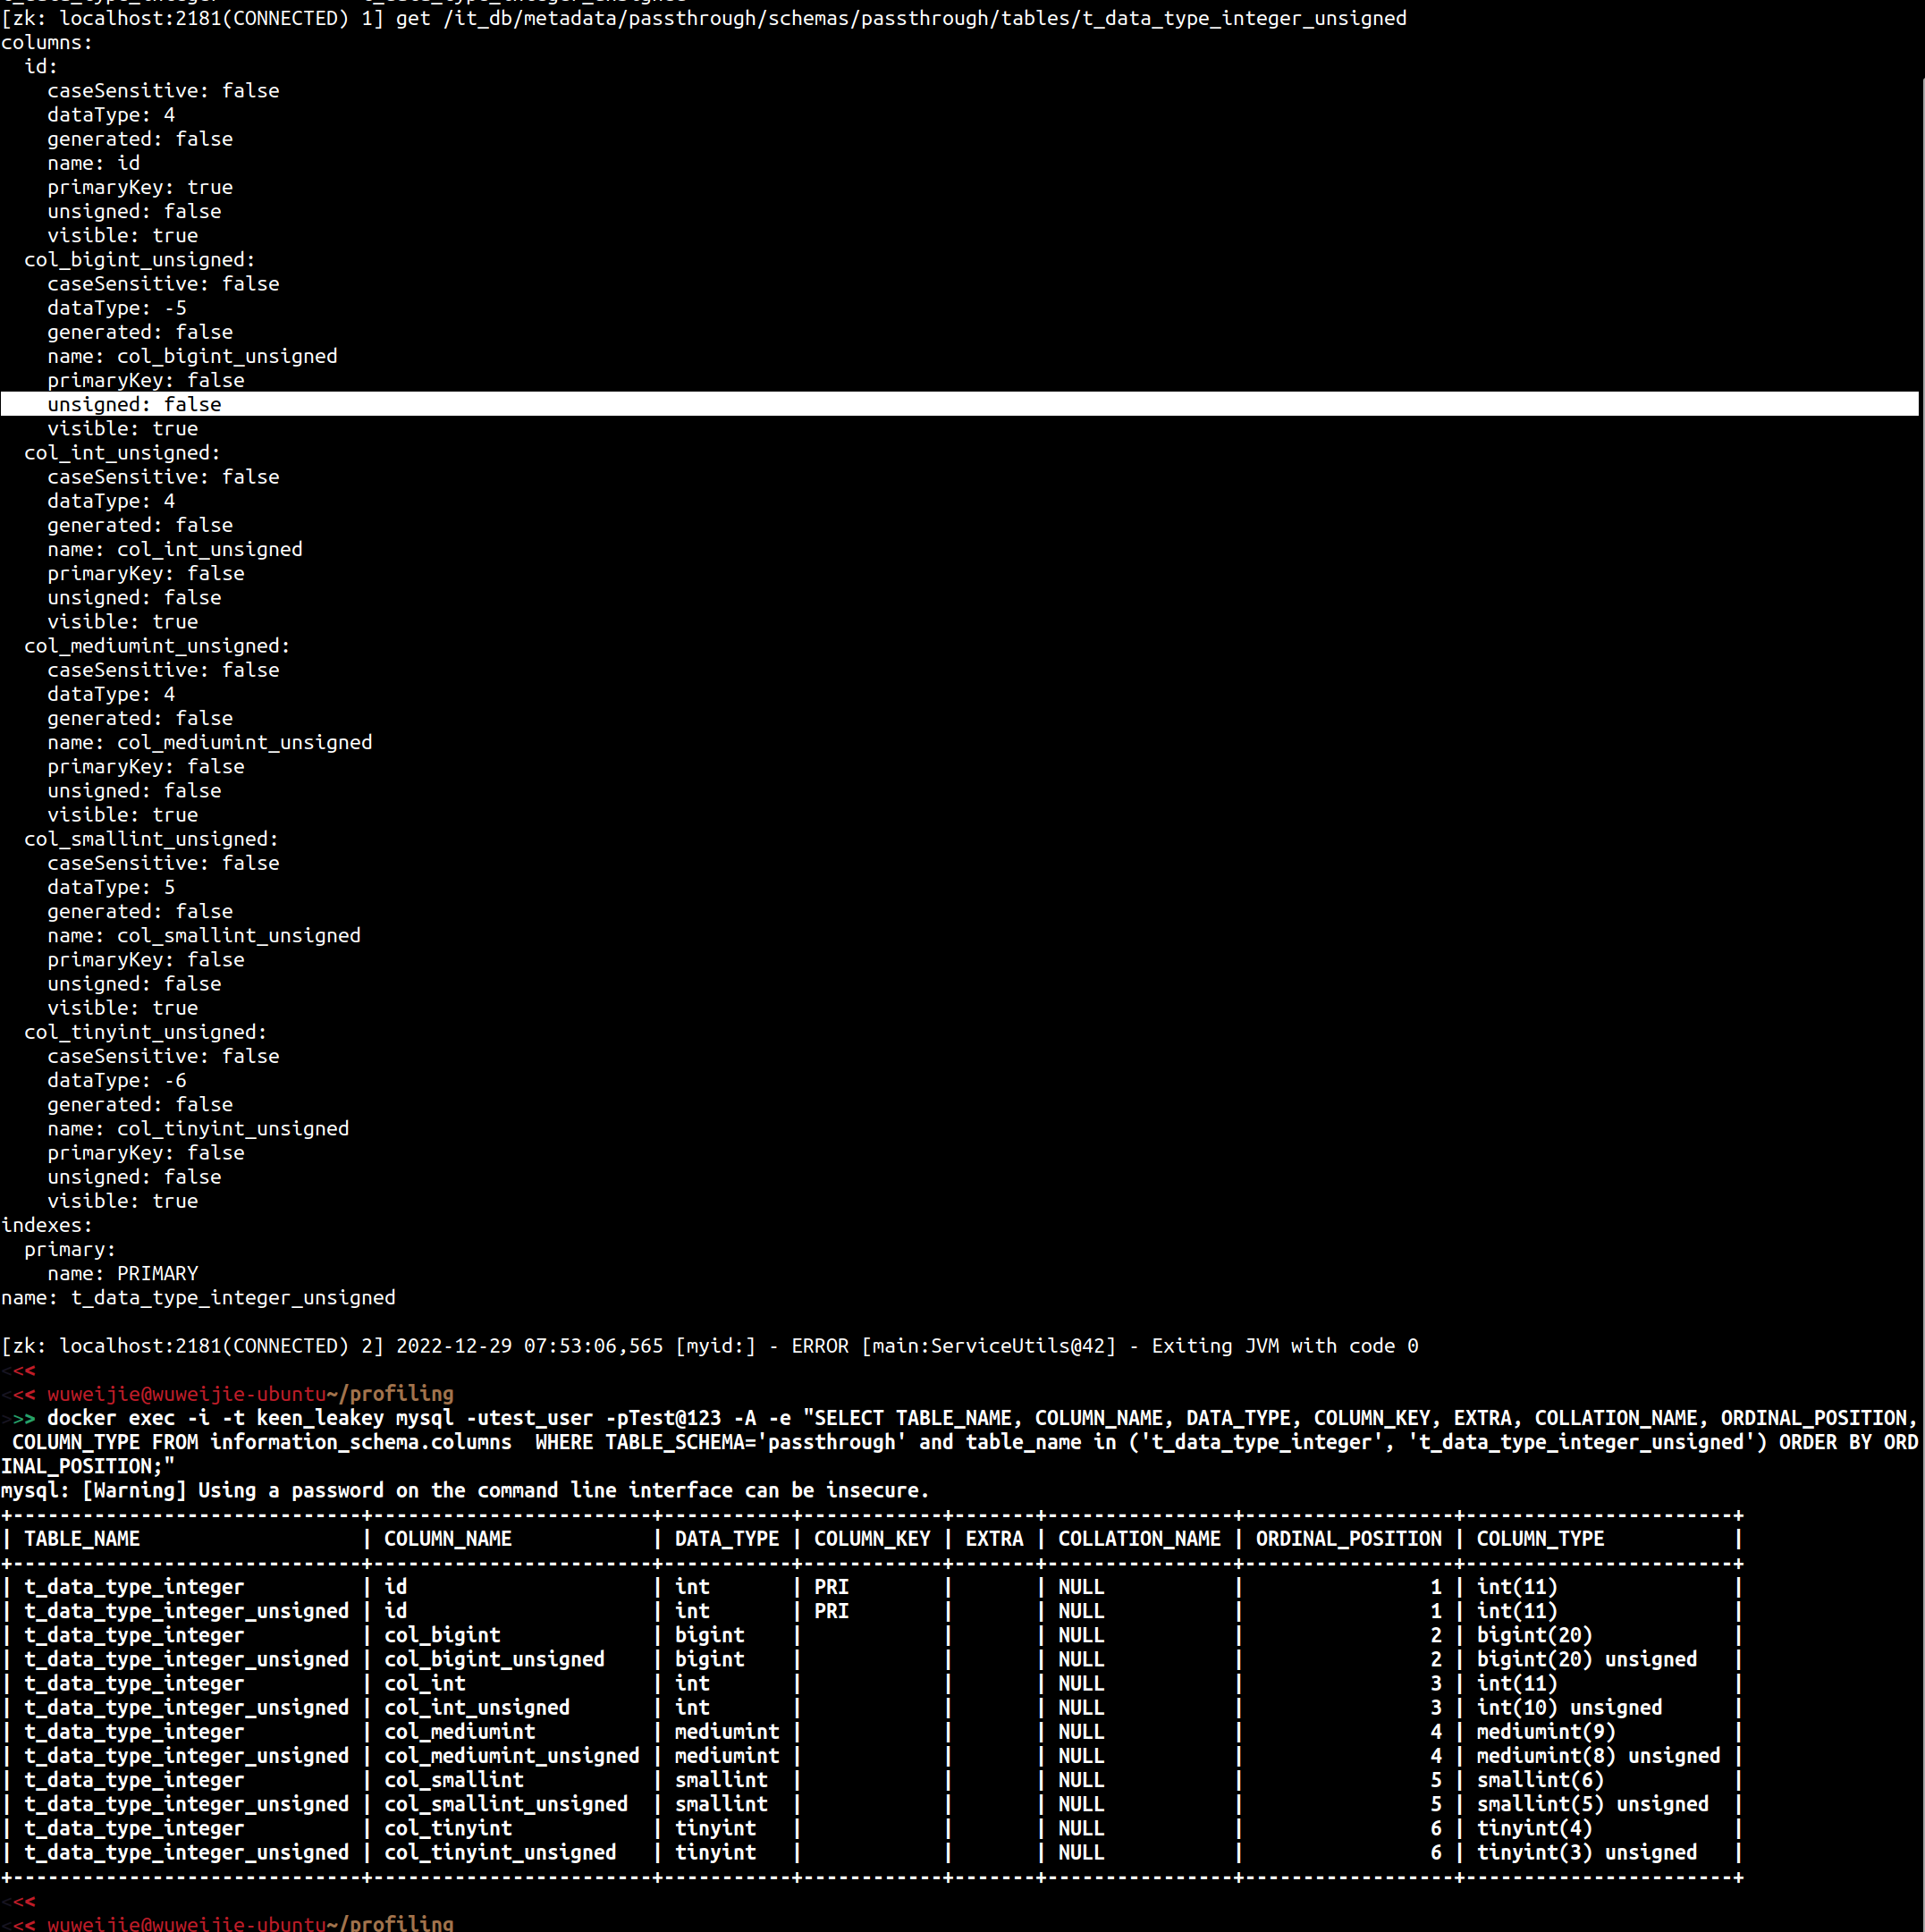Click the 'col_tinyint_unsigned:' YAML key
This screenshot has height=1932, width=1925.
tap(145, 1032)
